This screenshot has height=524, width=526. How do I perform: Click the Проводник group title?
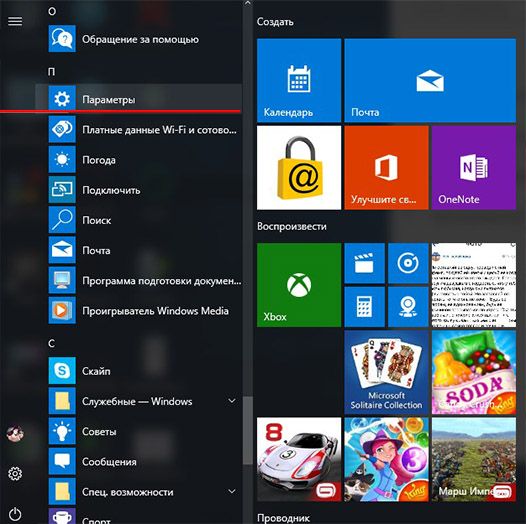(283, 518)
